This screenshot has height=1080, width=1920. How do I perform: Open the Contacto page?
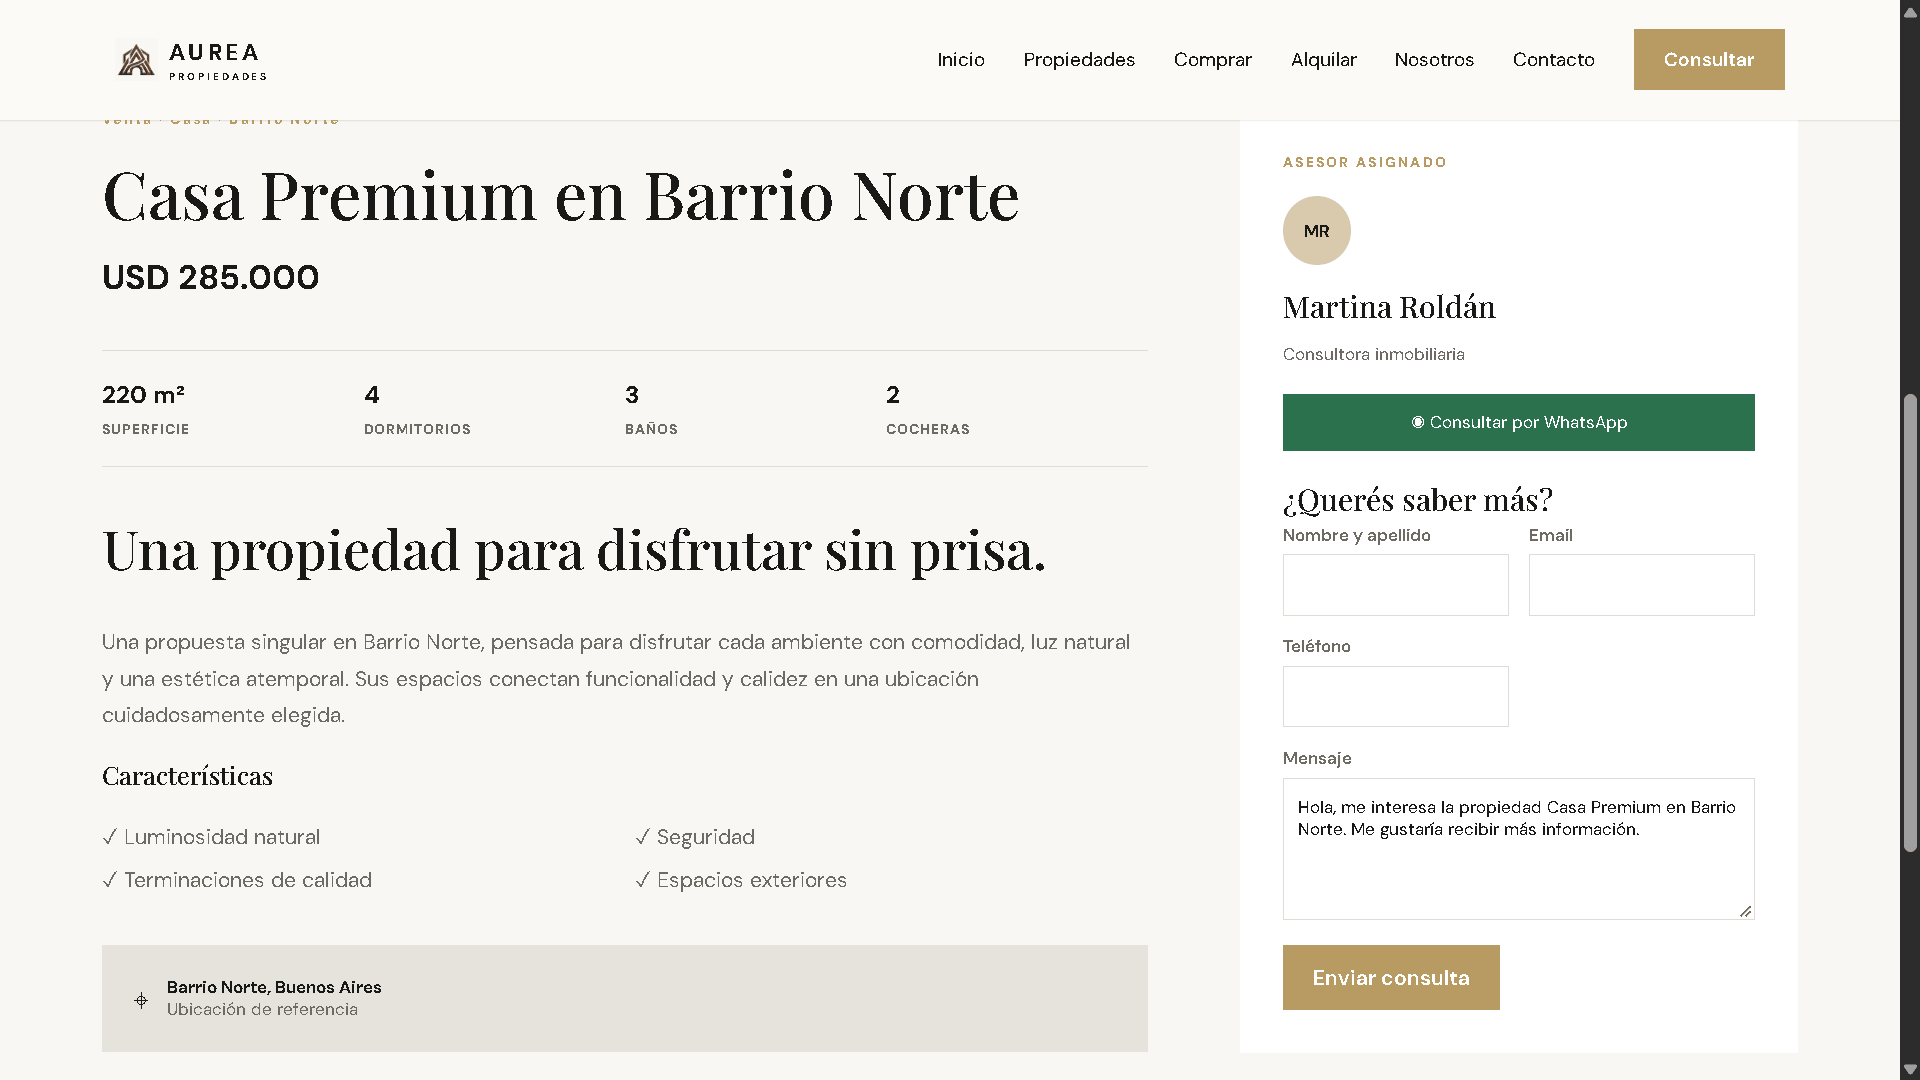point(1553,60)
